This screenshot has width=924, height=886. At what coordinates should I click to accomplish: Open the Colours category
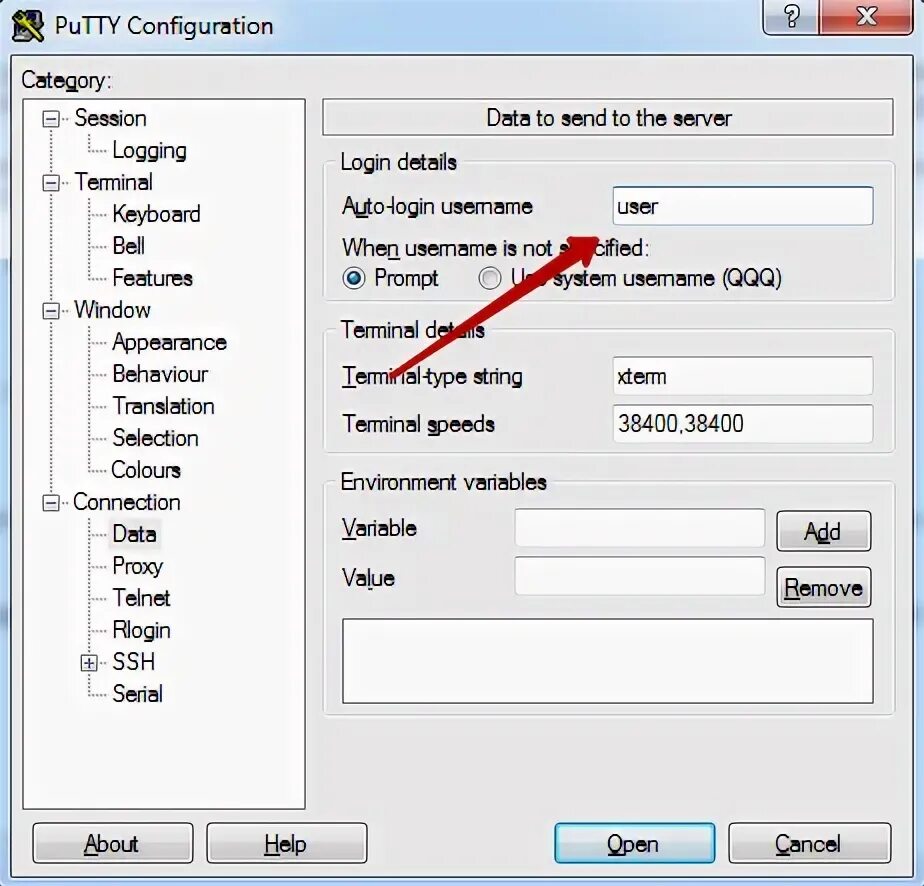pos(146,470)
